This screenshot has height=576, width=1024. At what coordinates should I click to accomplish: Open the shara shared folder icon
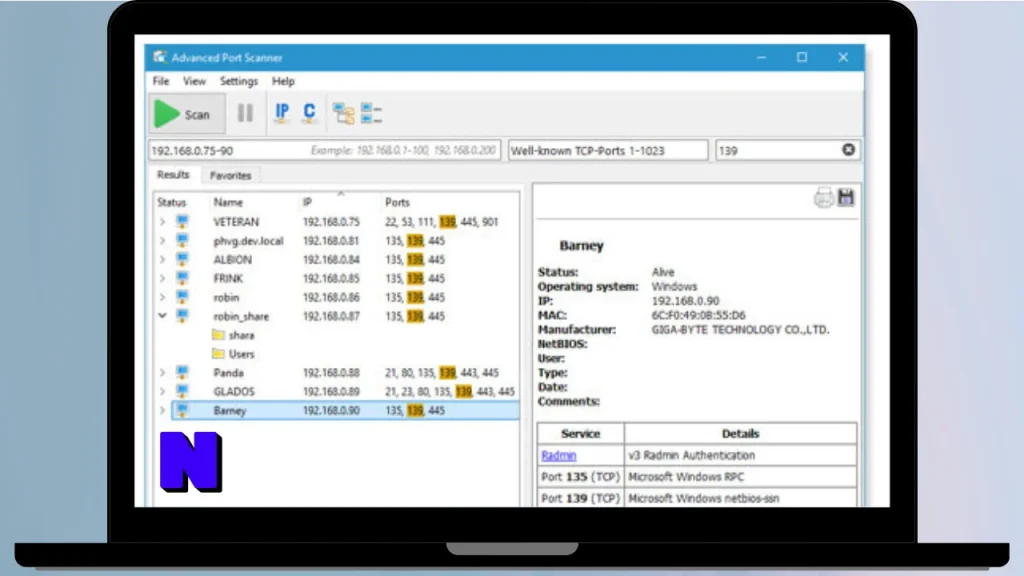click(219, 335)
